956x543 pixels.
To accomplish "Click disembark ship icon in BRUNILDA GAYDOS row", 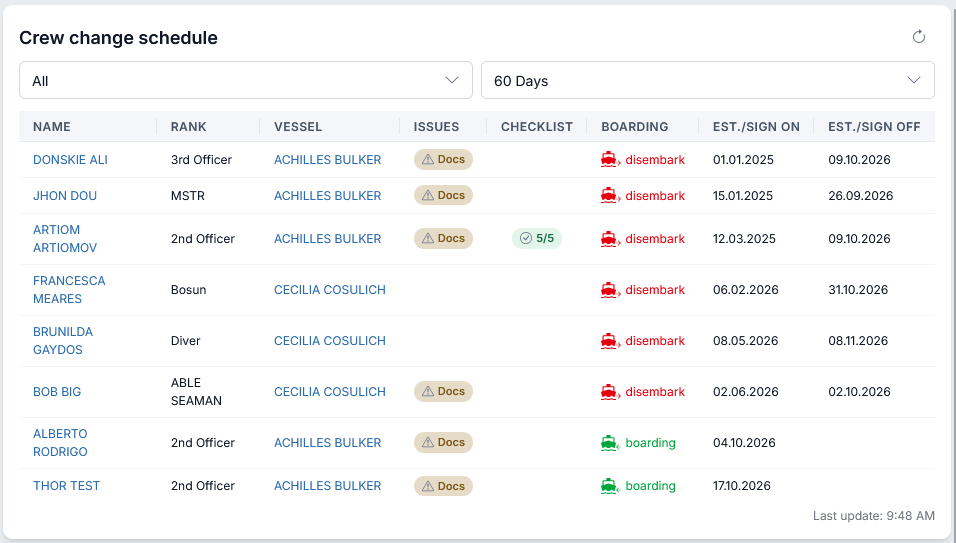I will point(610,341).
